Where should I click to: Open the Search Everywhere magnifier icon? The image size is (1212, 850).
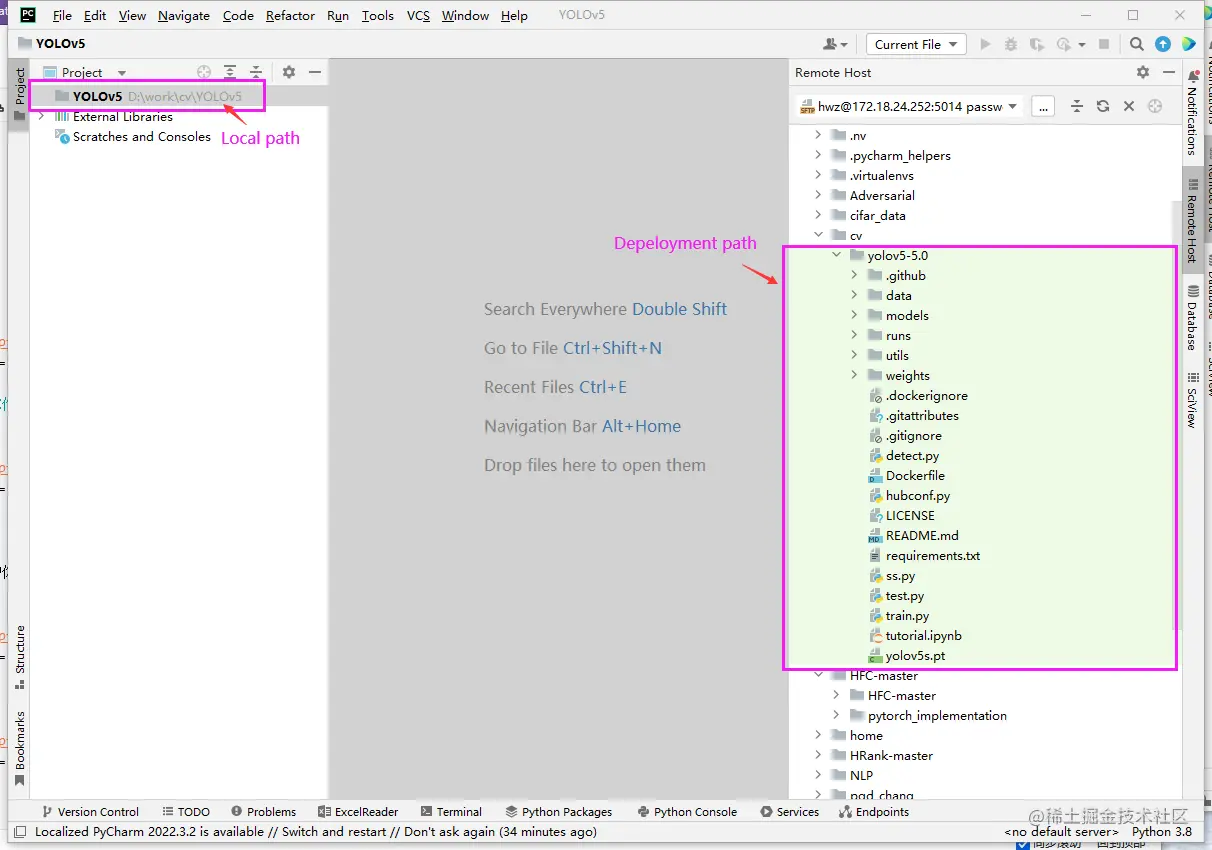click(1137, 44)
